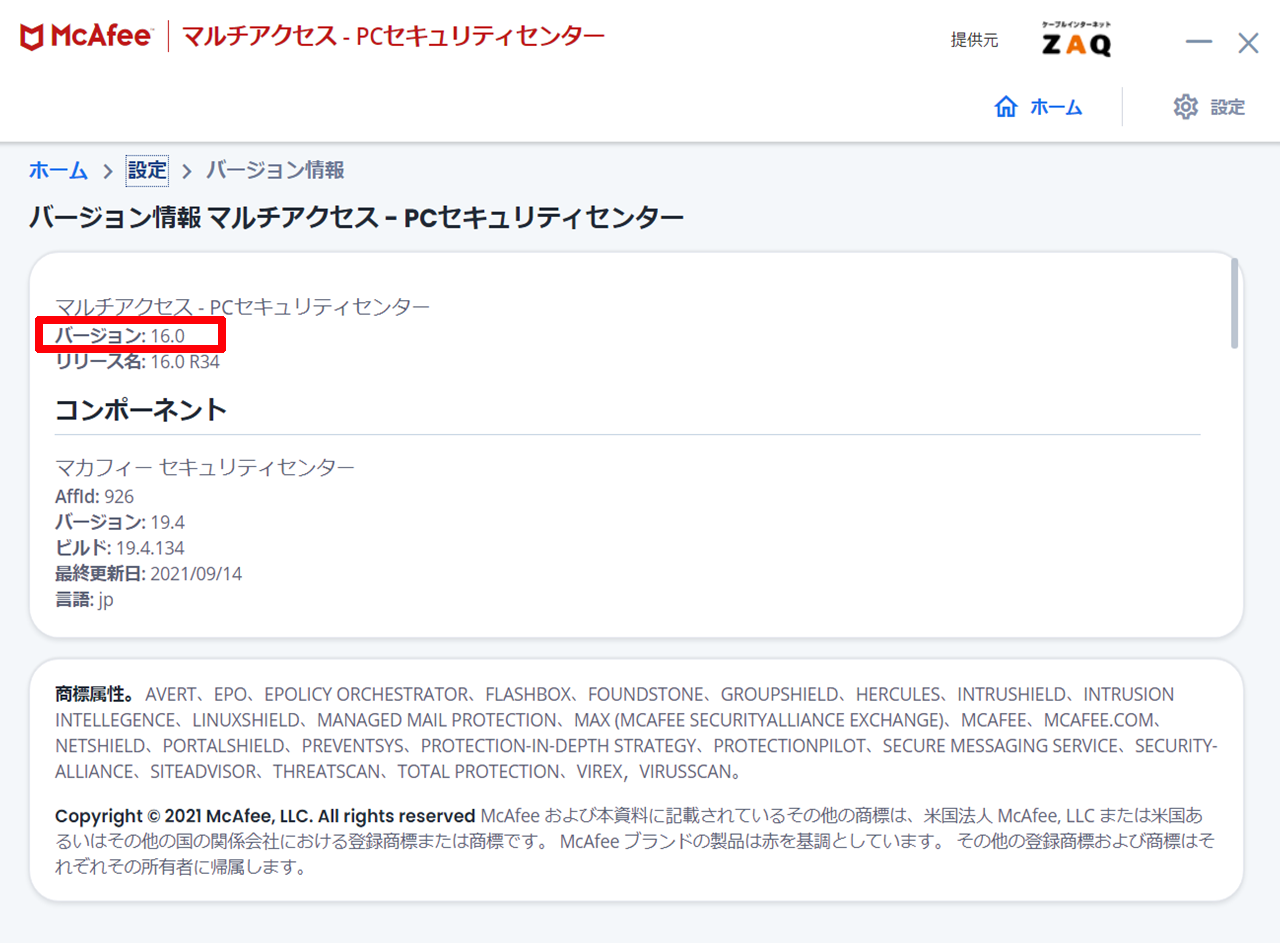Screen dimensions: 1280x943
Task: Click the 商標属性 trademark heading
Action: [x=95, y=694]
